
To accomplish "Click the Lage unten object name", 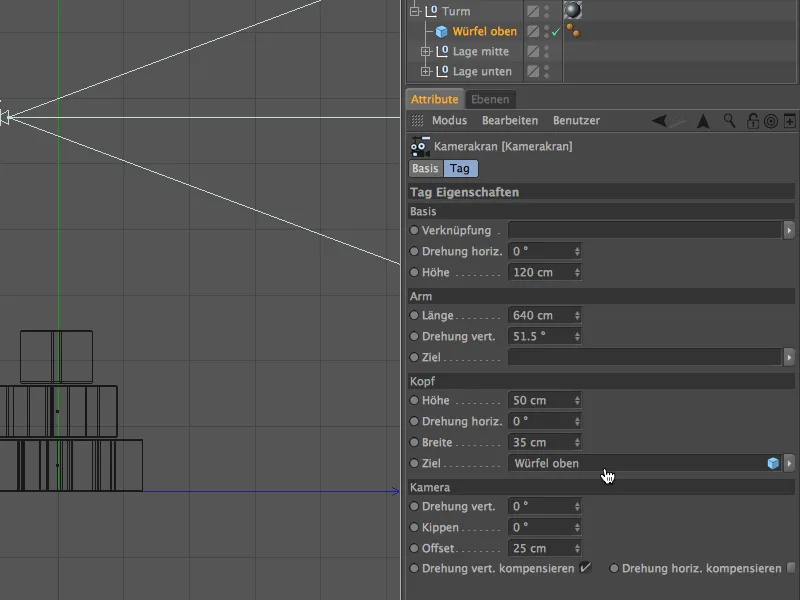I will pyautogui.click(x=482, y=71).
